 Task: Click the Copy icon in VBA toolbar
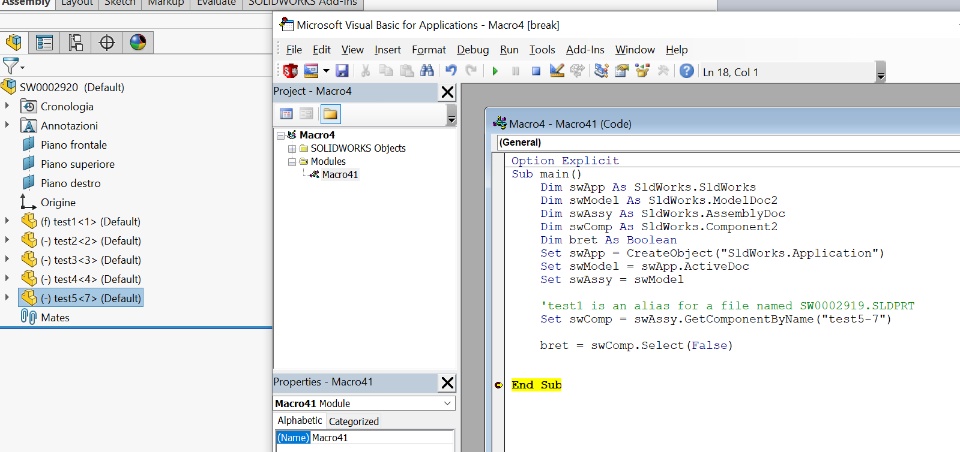pos(386,71)
